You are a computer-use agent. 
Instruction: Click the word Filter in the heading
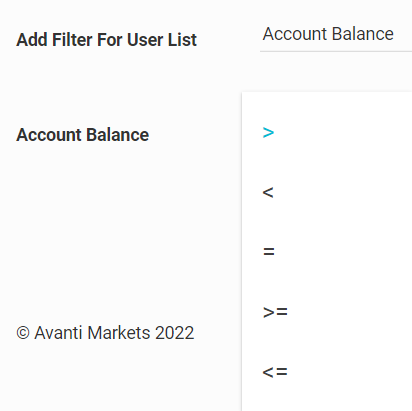pyautogui.click(x=73, y=40)
